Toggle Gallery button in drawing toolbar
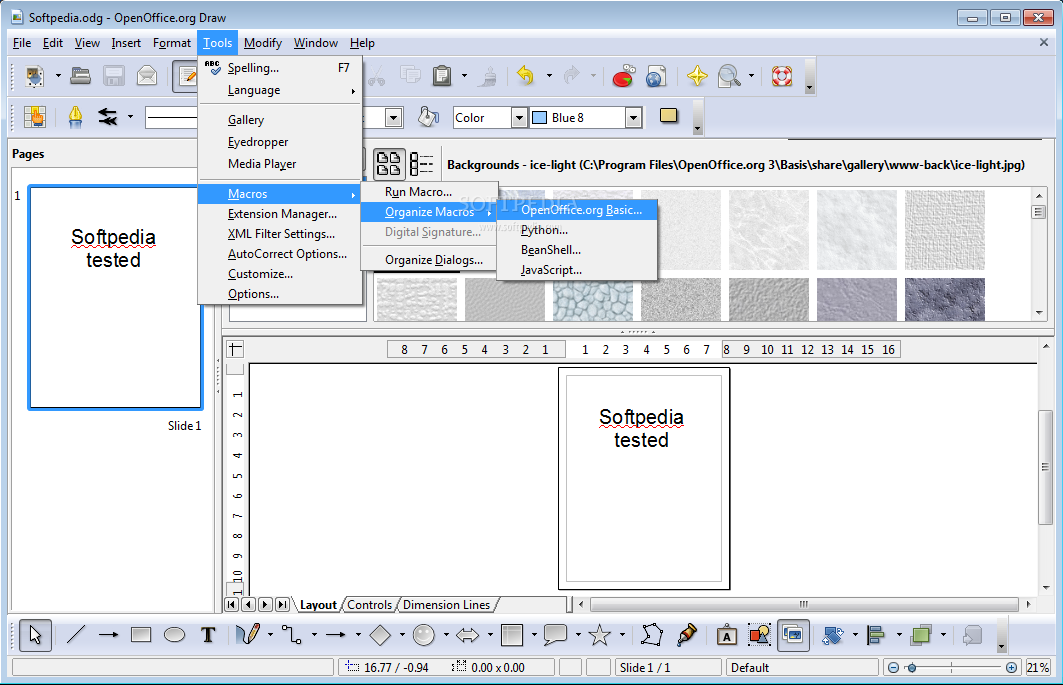Screen dimensions: 1063x685 (x=793, y=635)
